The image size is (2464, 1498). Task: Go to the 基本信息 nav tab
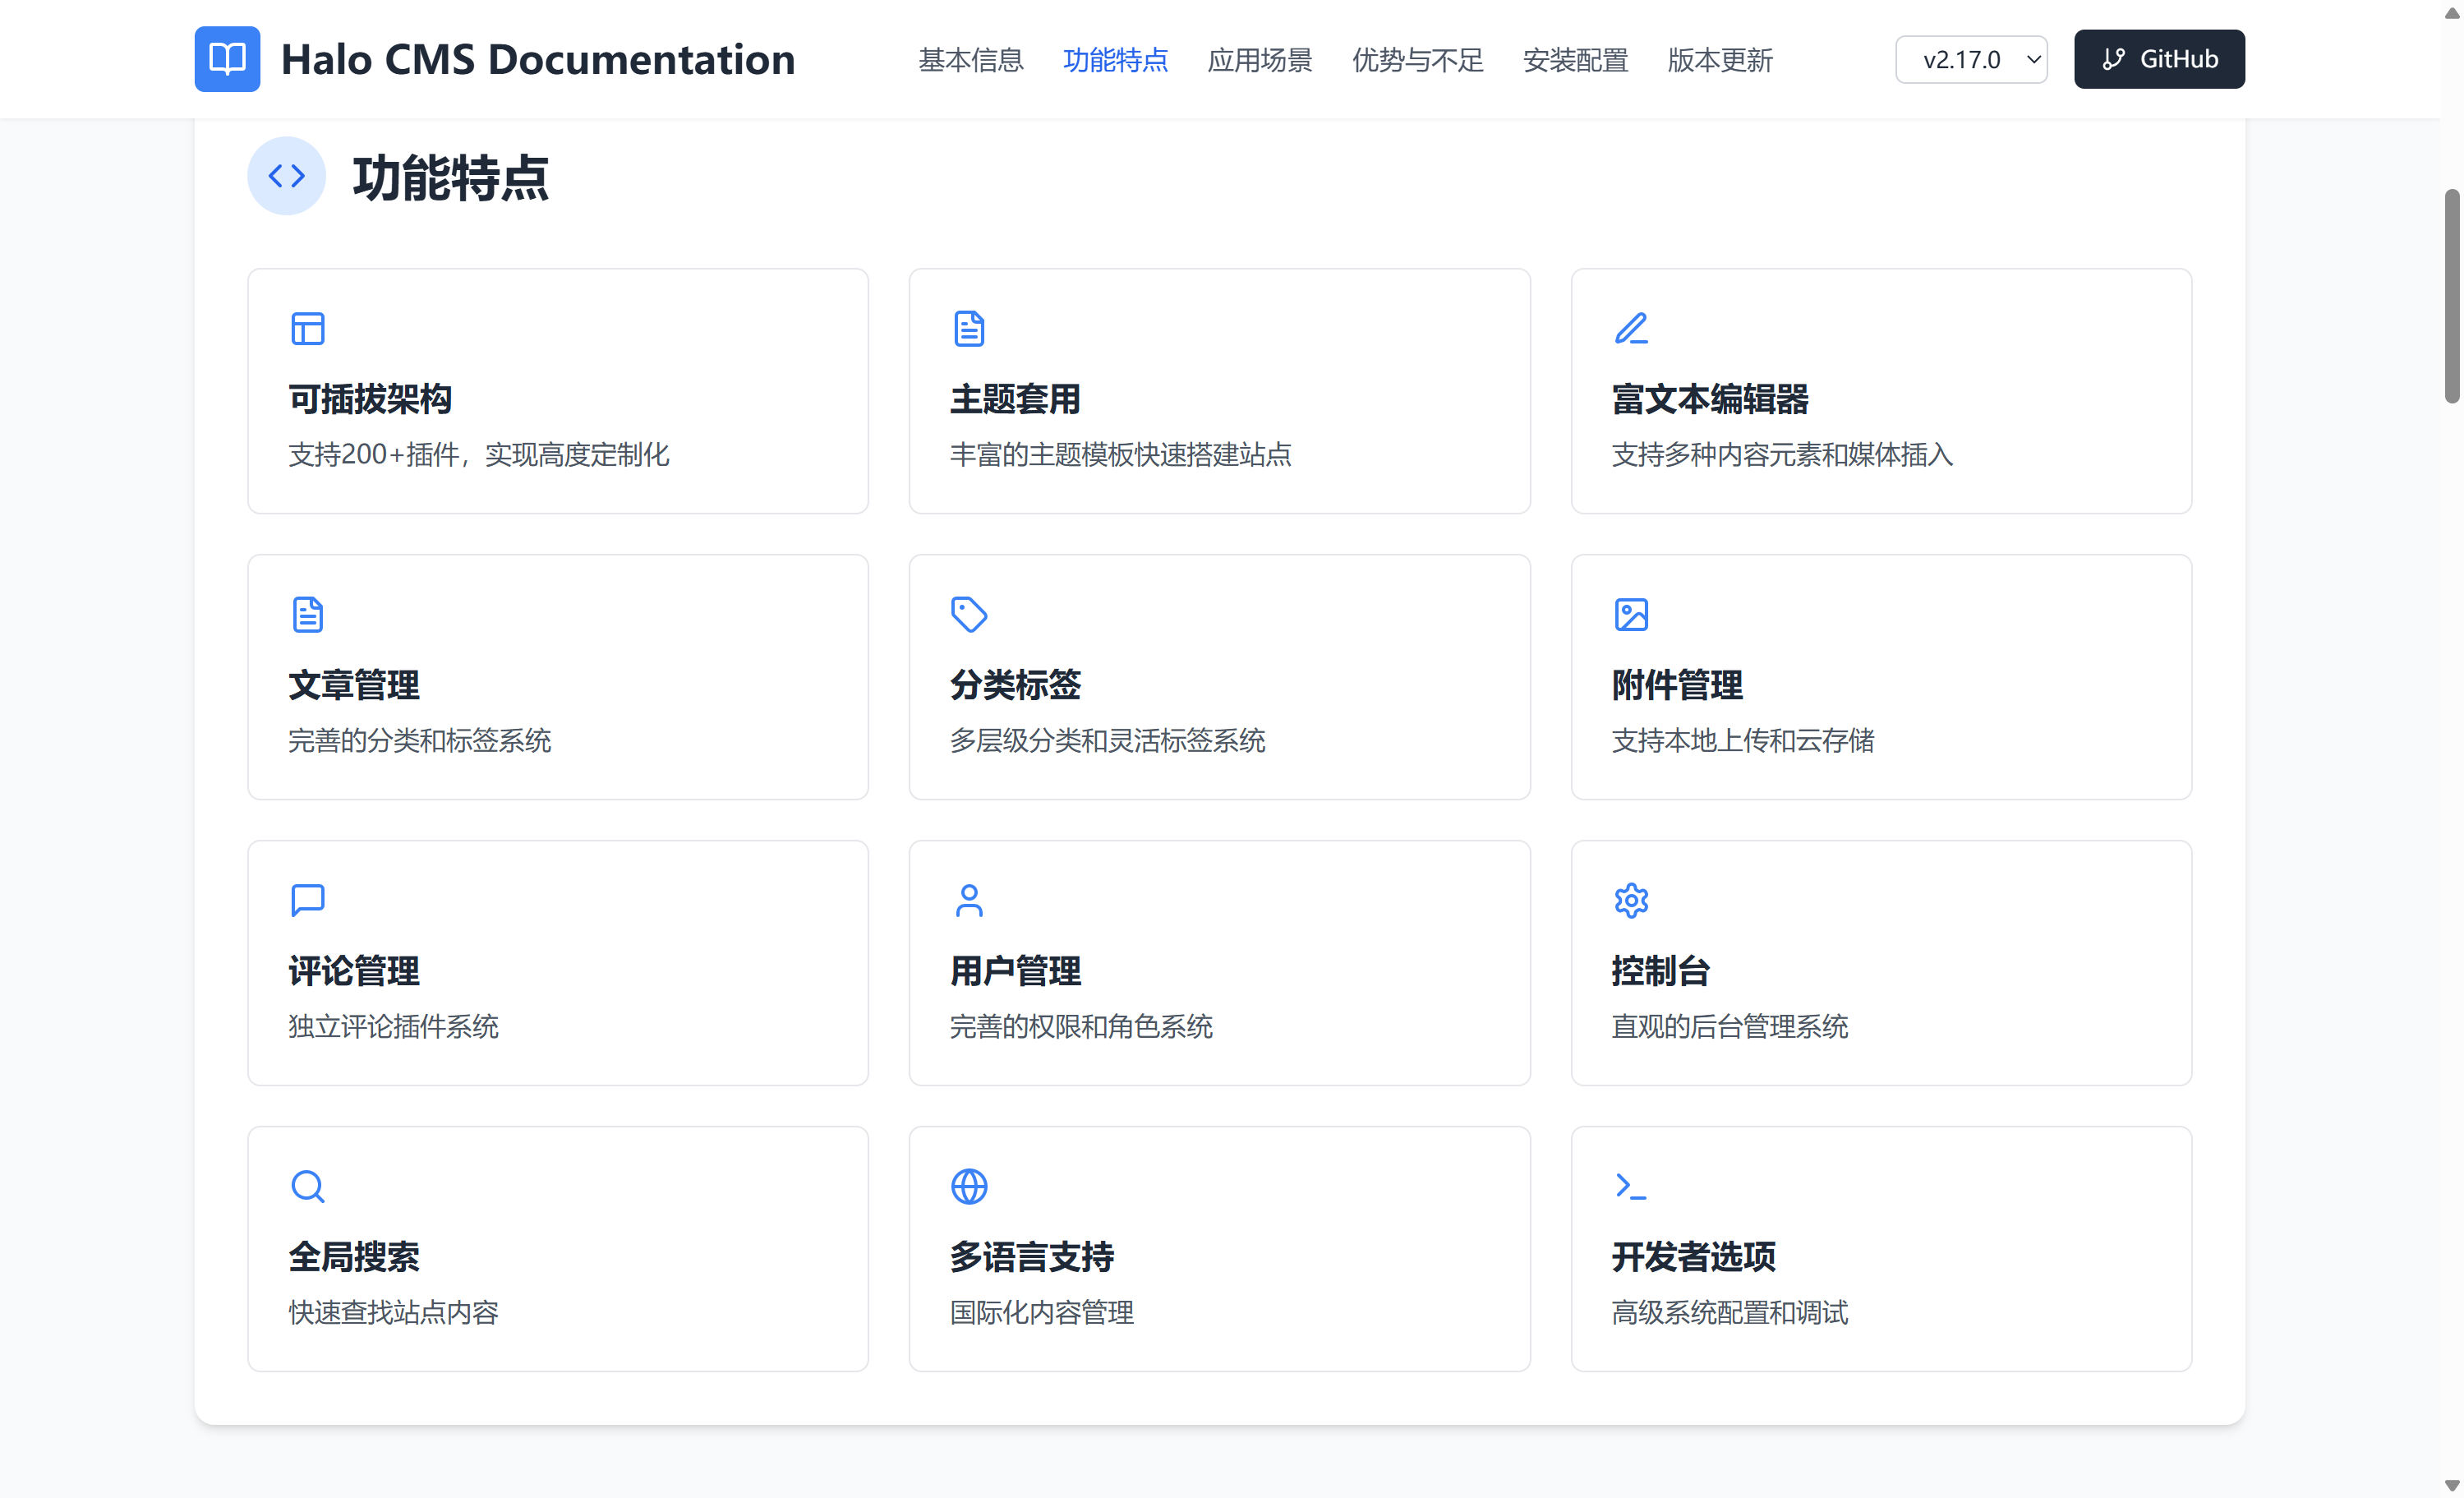pyautogui.click(x=970, y=60)
